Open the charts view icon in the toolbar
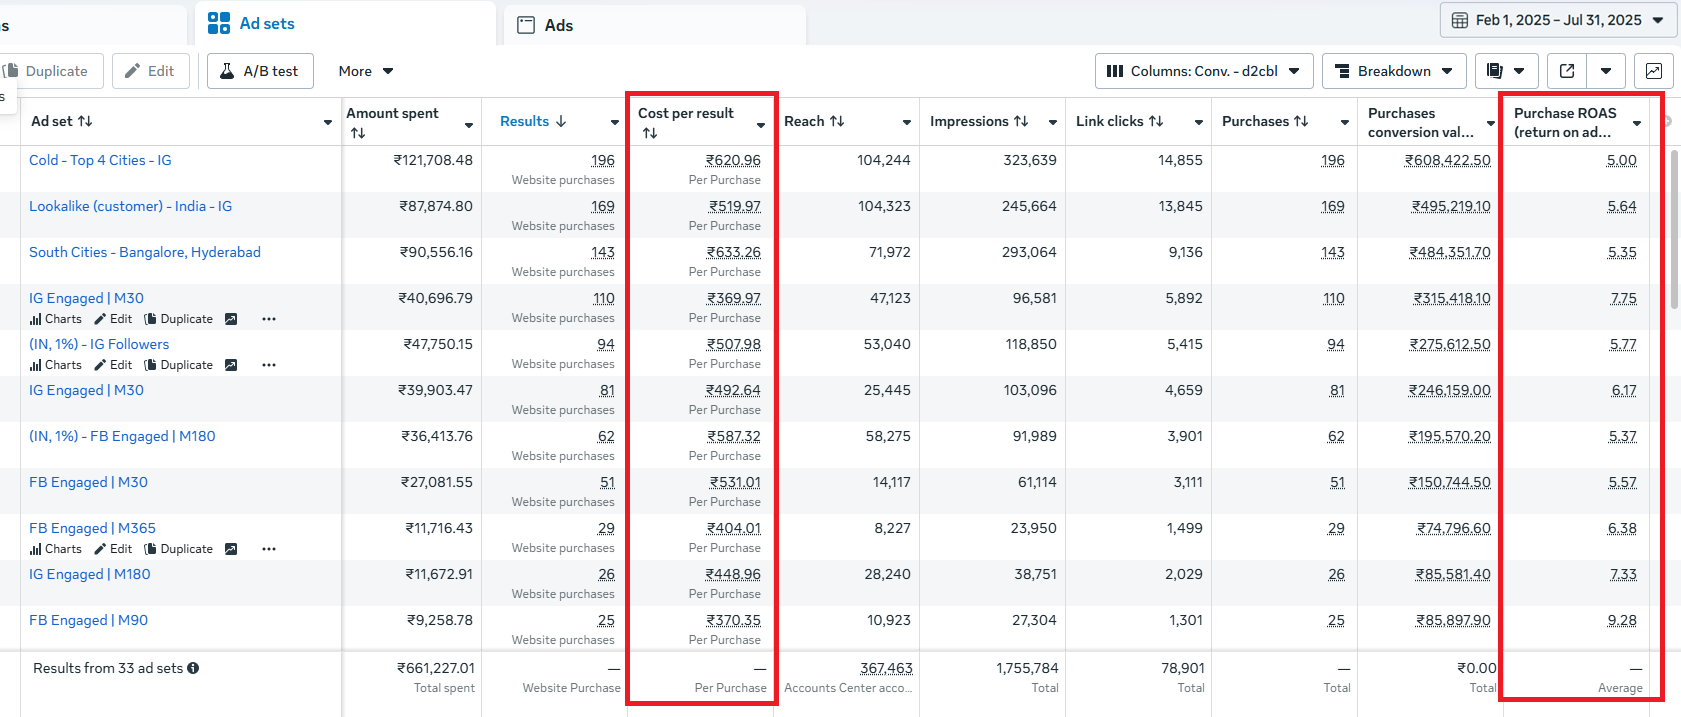1681x717 pixels. tap(1653, 71)
